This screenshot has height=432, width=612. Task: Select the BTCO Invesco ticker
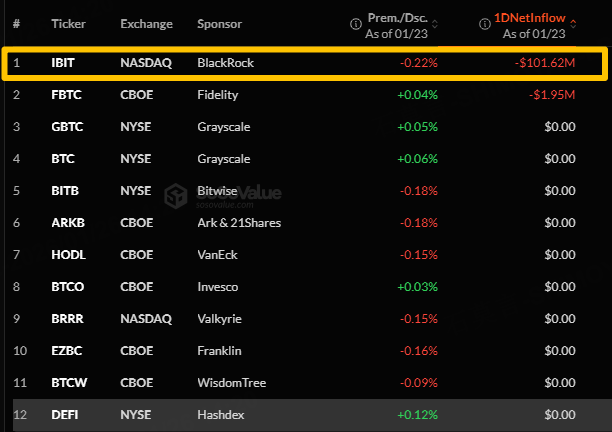coord(68,286)
